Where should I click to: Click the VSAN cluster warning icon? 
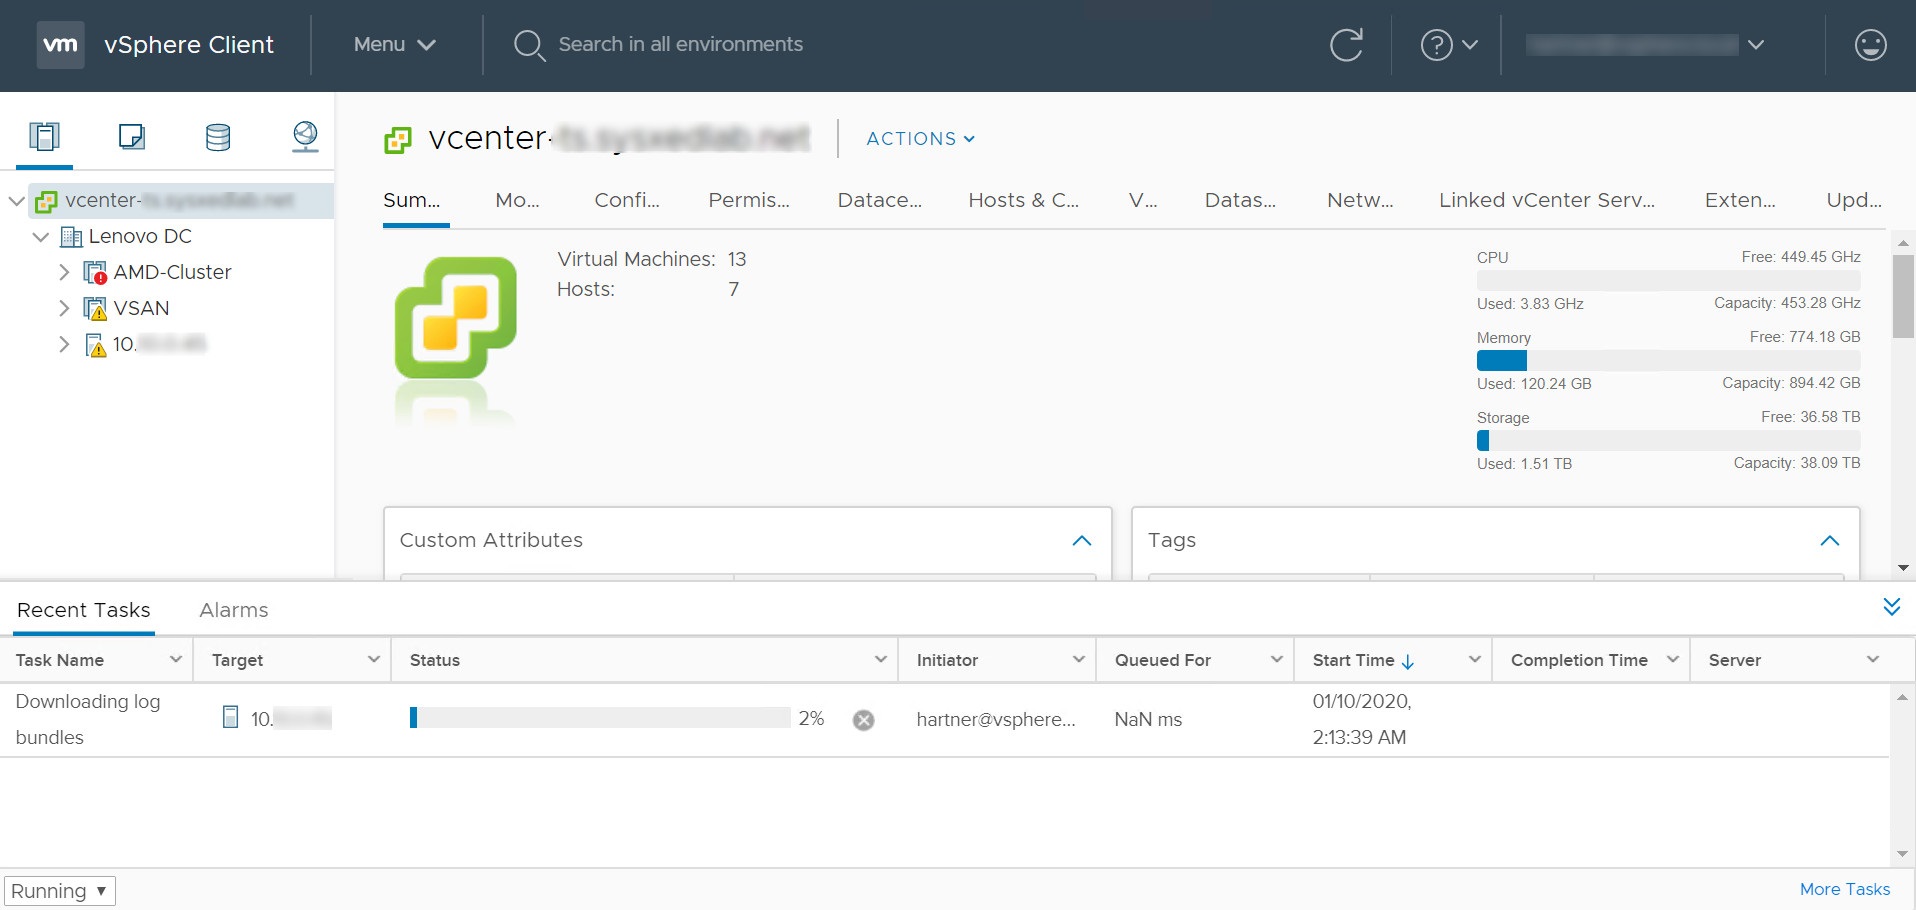[95, 308]
